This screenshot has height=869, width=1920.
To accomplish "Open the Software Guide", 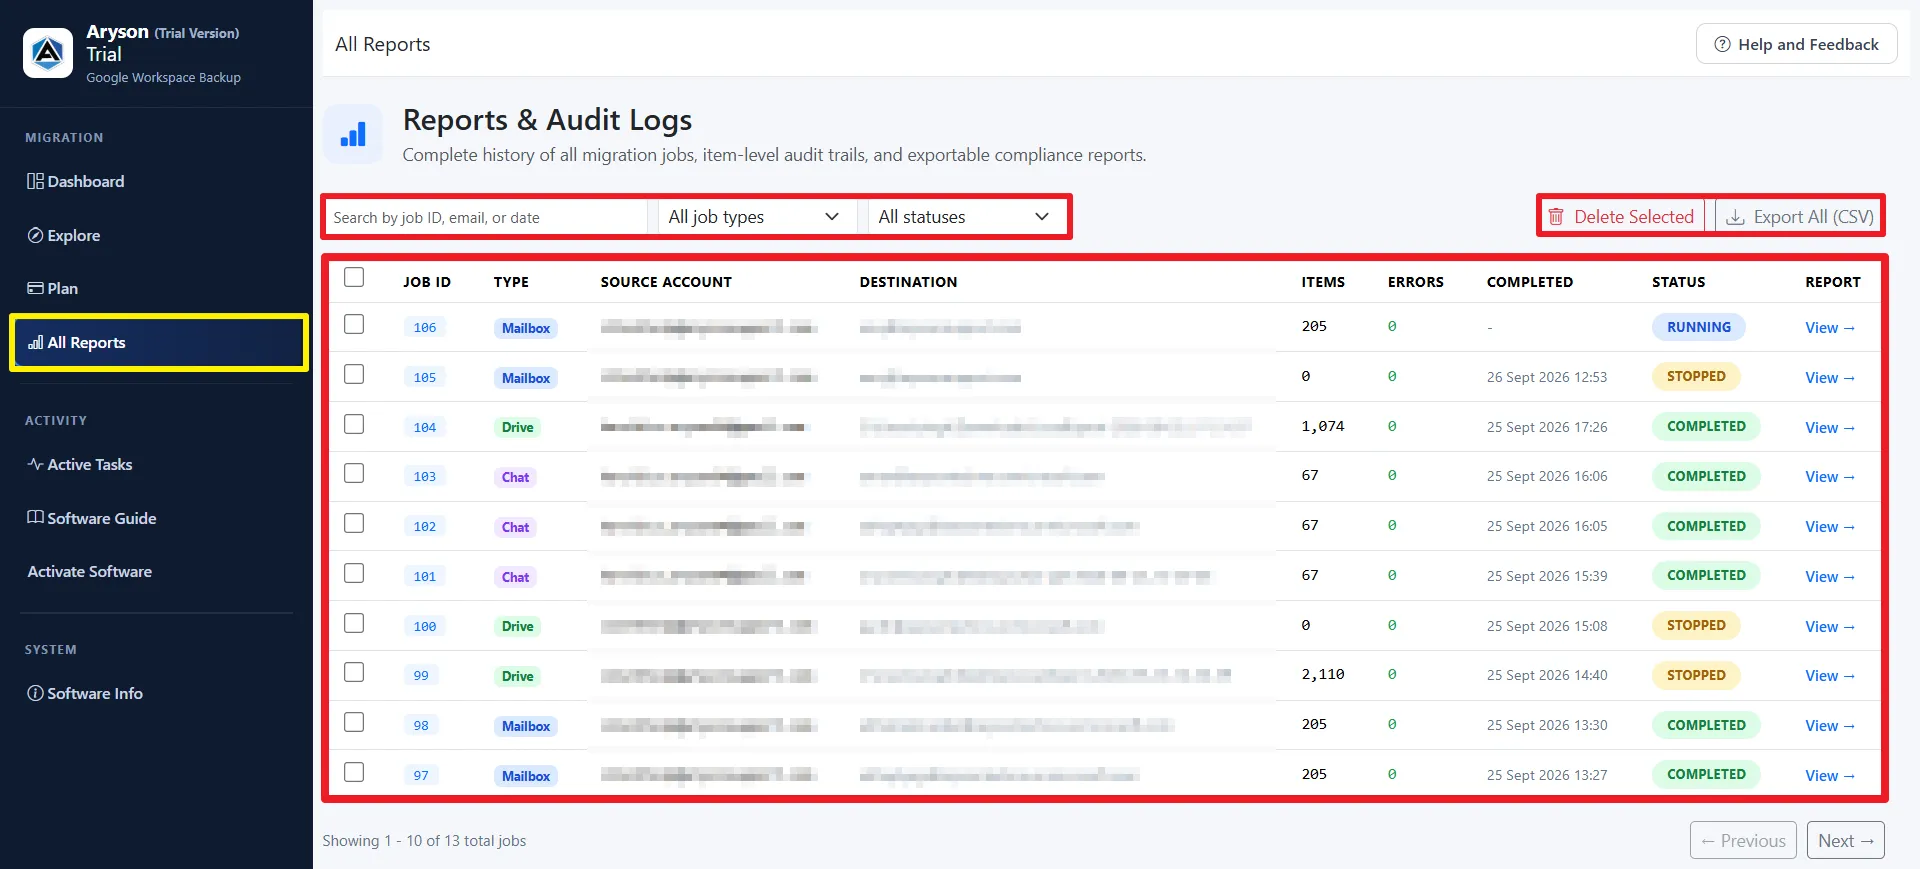I will [x=91, y=518].
